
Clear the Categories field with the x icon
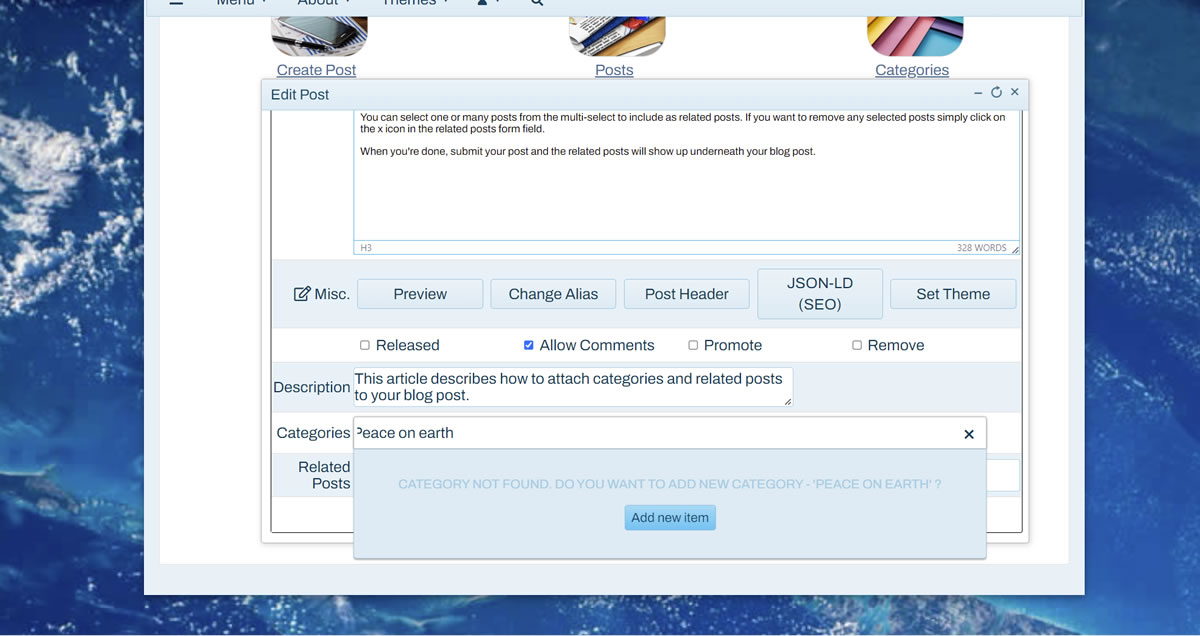coord(969,434)
